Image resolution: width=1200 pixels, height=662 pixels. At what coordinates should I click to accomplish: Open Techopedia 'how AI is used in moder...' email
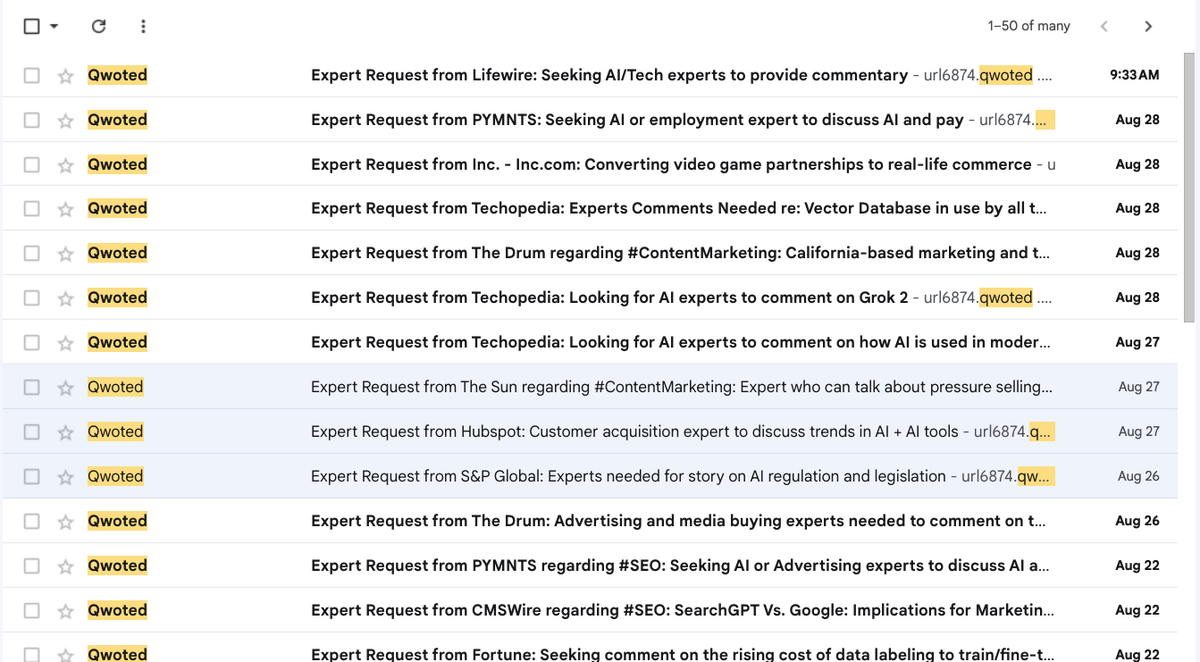[x=680, y=342]
